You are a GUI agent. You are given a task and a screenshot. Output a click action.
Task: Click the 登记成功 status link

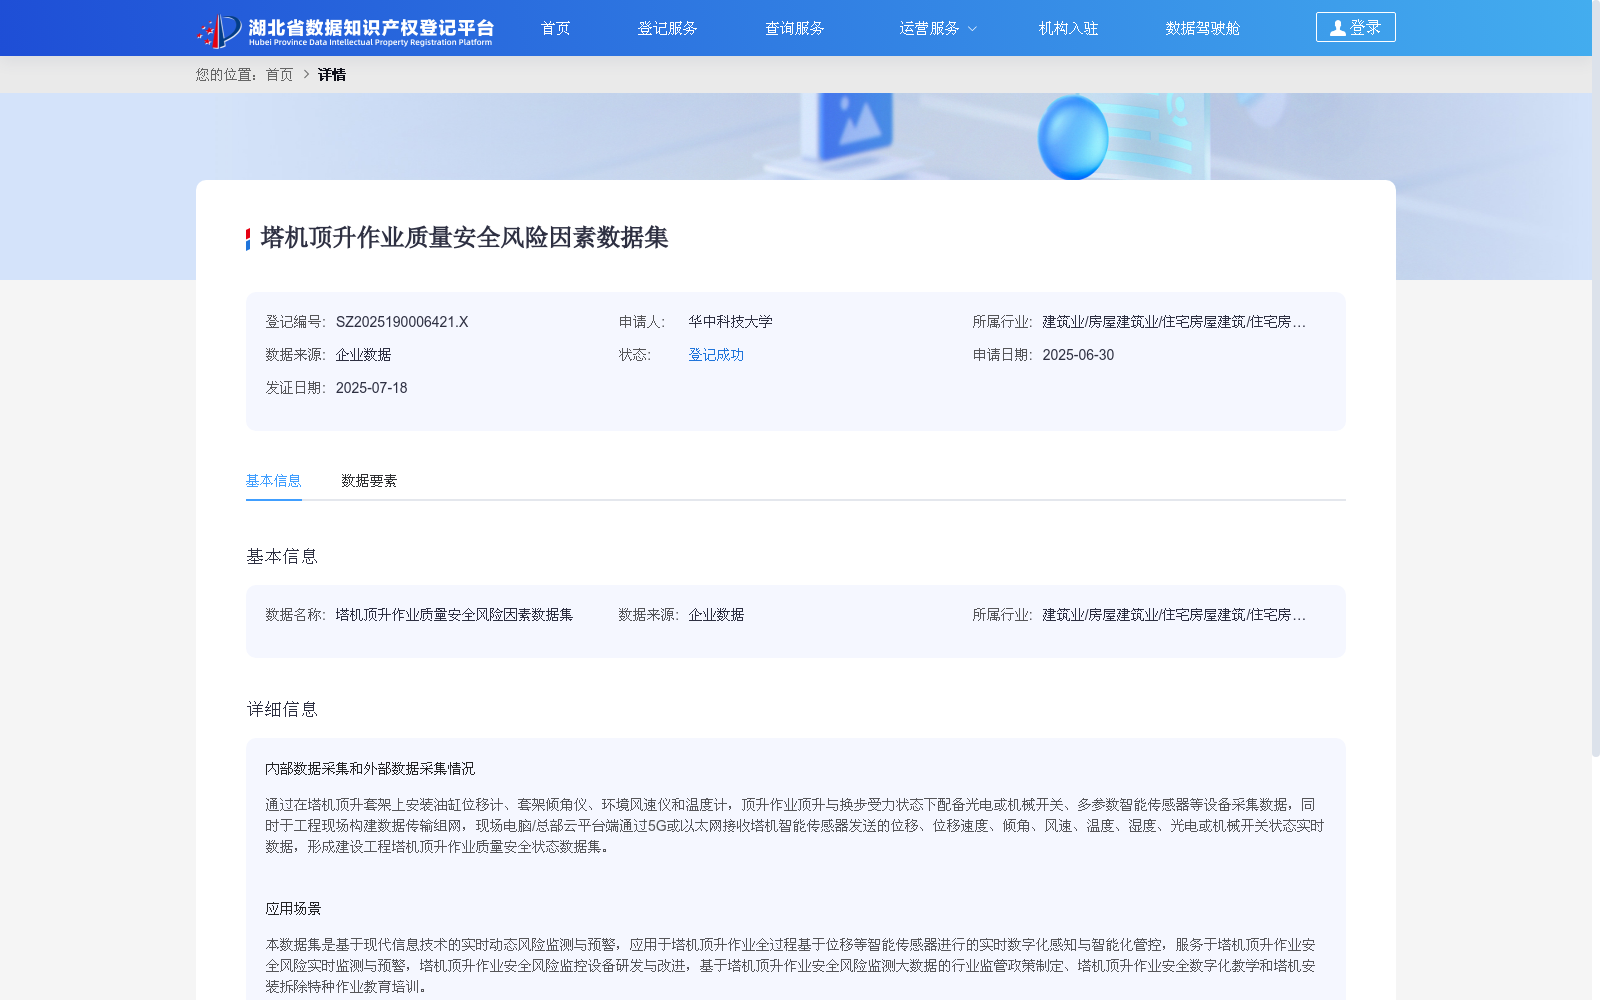click(716, 355)
